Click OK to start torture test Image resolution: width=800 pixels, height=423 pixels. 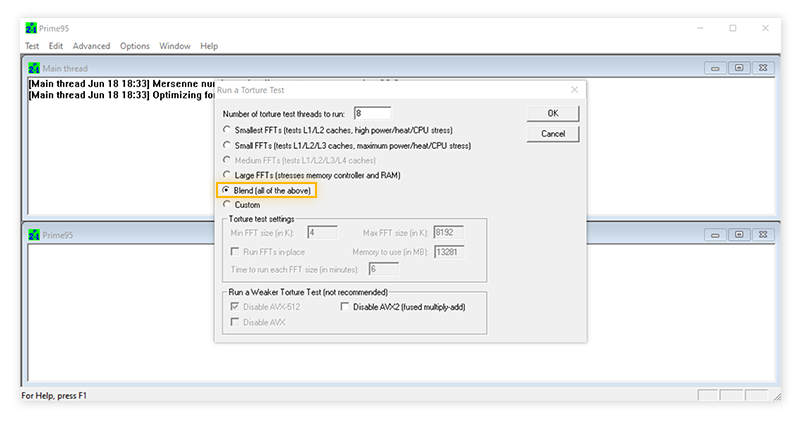tap(552, 113)
